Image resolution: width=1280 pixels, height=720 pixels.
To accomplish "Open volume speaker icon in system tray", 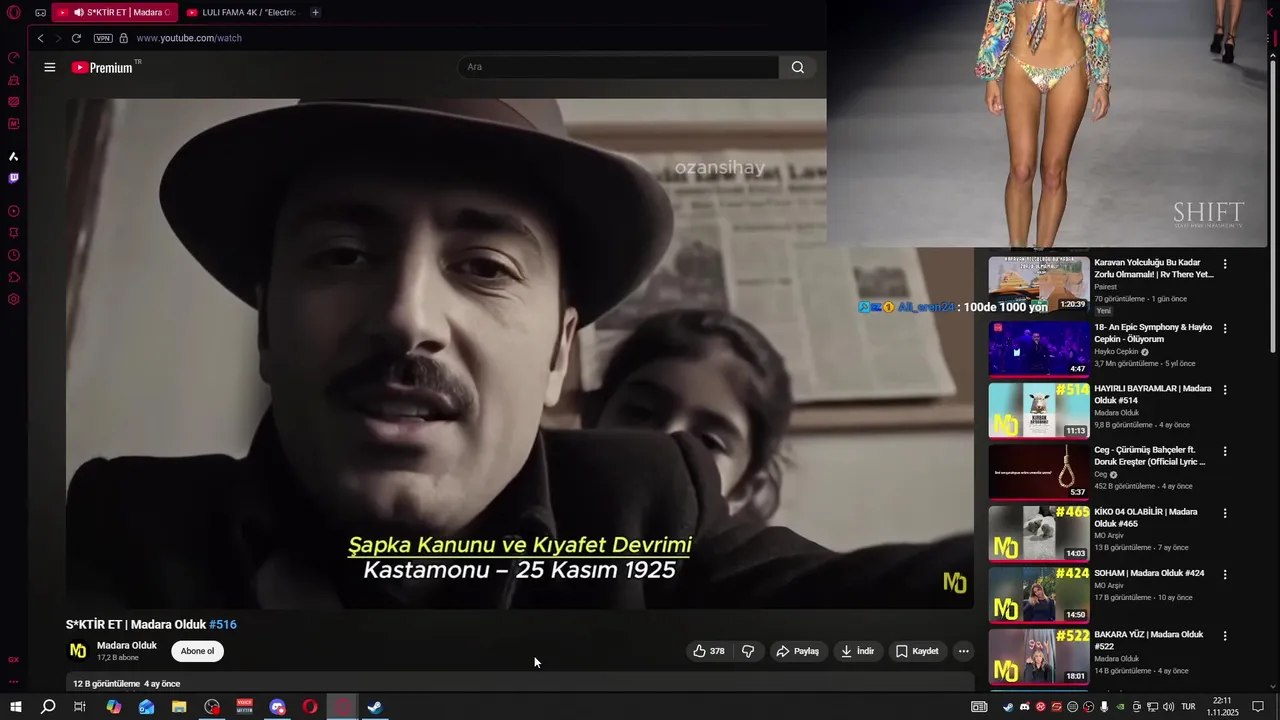I will coord(1168,707).
